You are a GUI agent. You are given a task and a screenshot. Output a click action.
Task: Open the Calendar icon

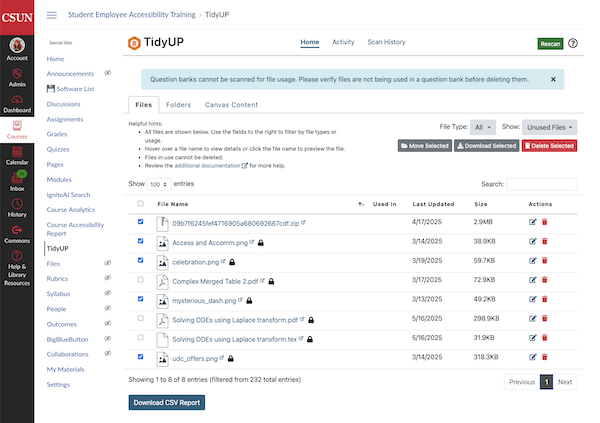tap(17, 152)
